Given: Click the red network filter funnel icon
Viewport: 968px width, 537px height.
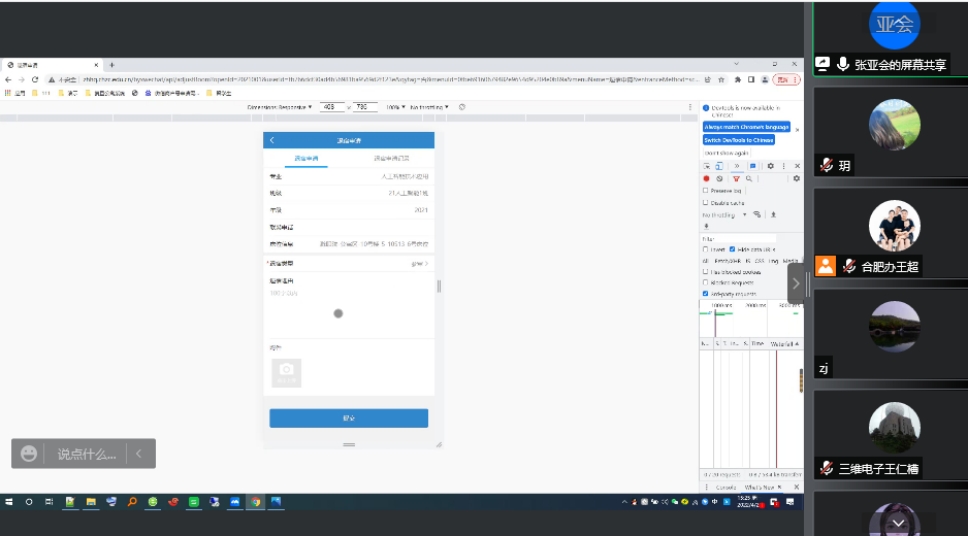Looking at the screenshot, I should tap(735, 179).
